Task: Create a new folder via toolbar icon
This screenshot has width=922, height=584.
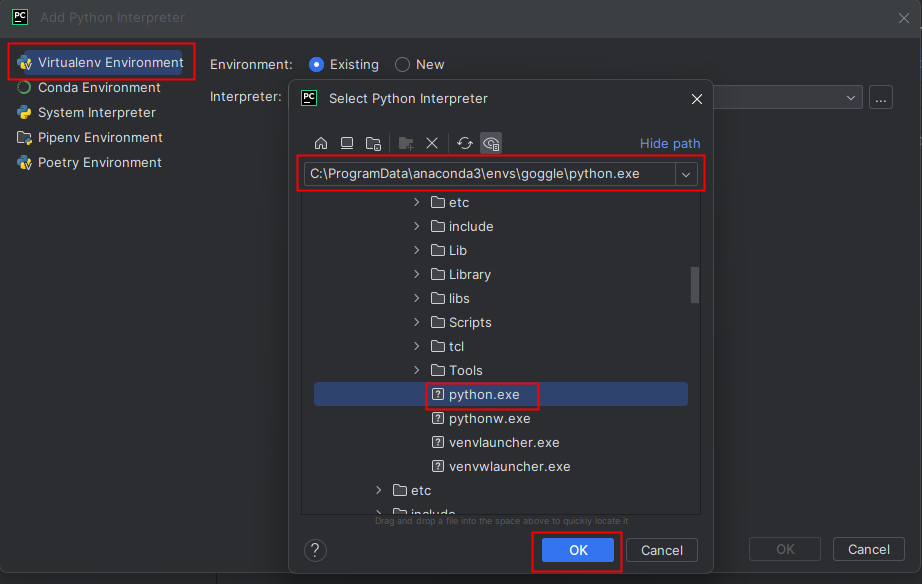Action: pyautogui.click(x=406, y=143)
